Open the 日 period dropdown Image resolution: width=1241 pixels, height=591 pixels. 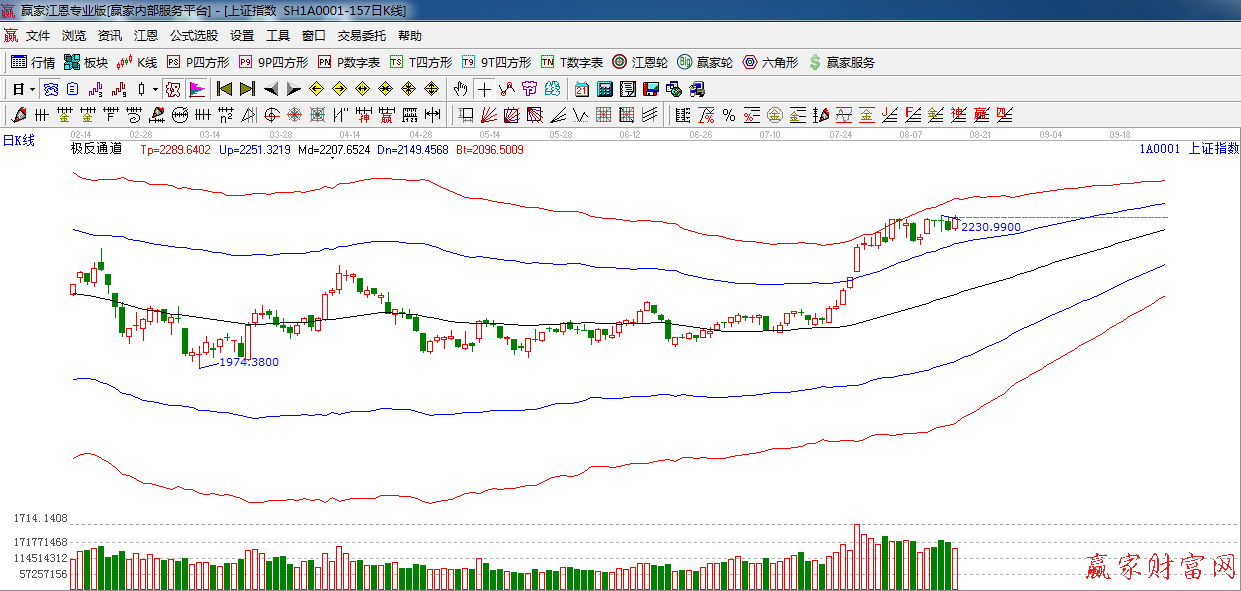(24, 89)
